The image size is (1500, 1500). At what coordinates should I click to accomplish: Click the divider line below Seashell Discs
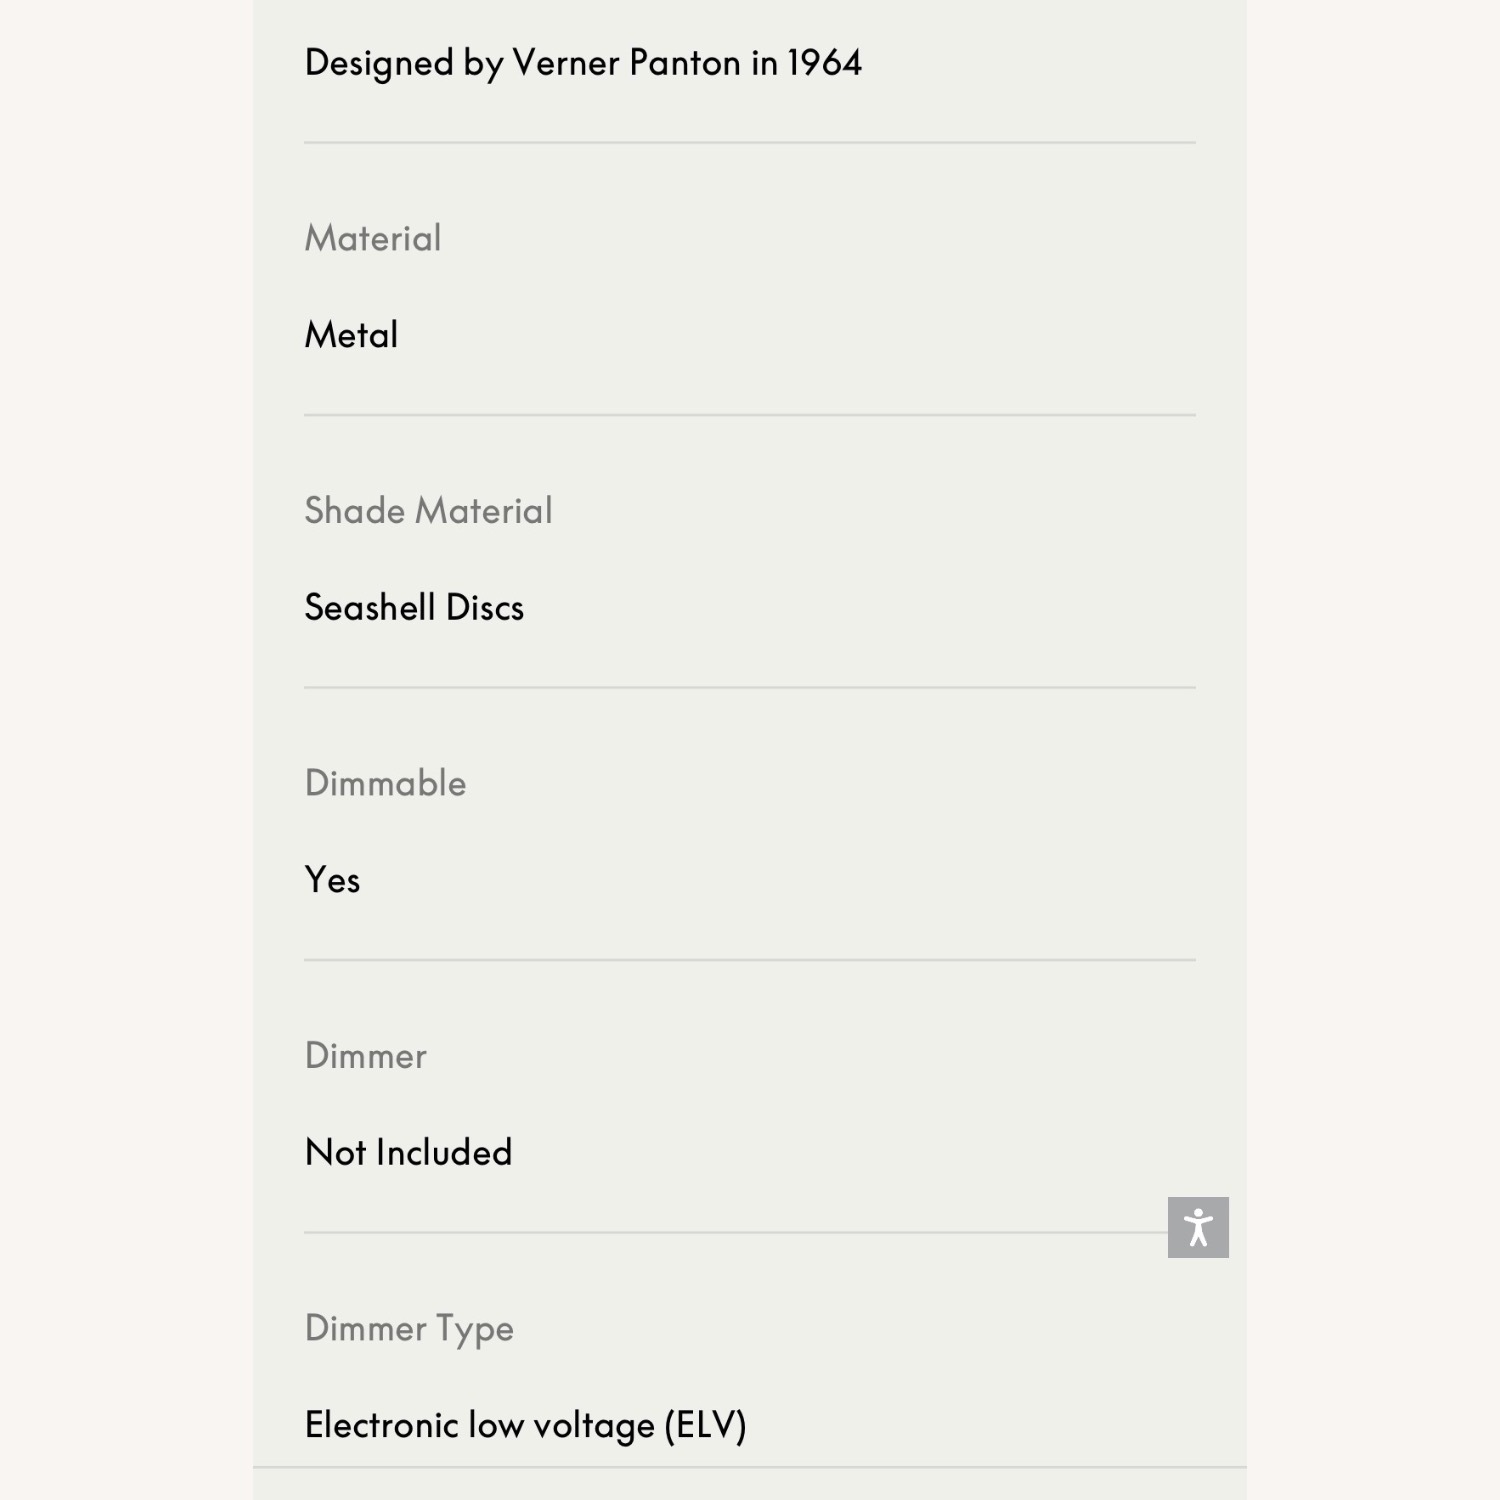[750, 687]
